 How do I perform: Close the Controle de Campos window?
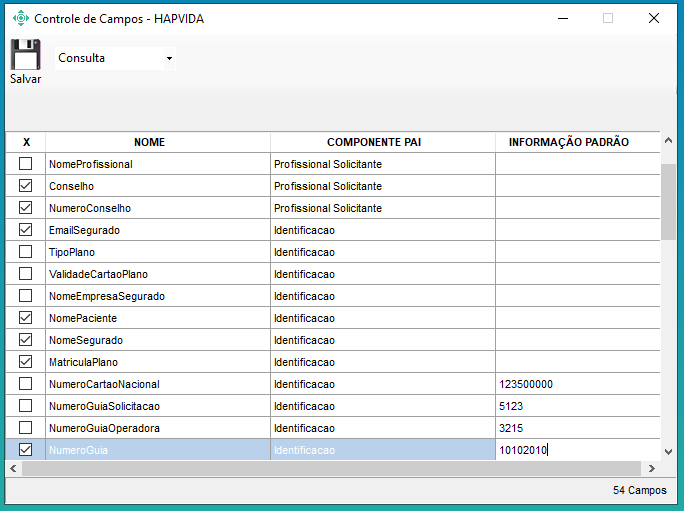[653, 18]
